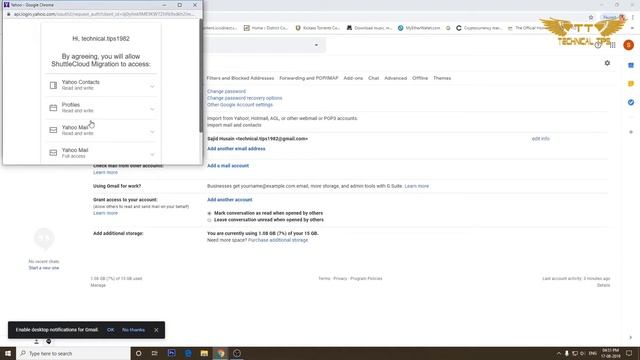
Task: Open the Privacy link in footer
Action: click(340, 279)
